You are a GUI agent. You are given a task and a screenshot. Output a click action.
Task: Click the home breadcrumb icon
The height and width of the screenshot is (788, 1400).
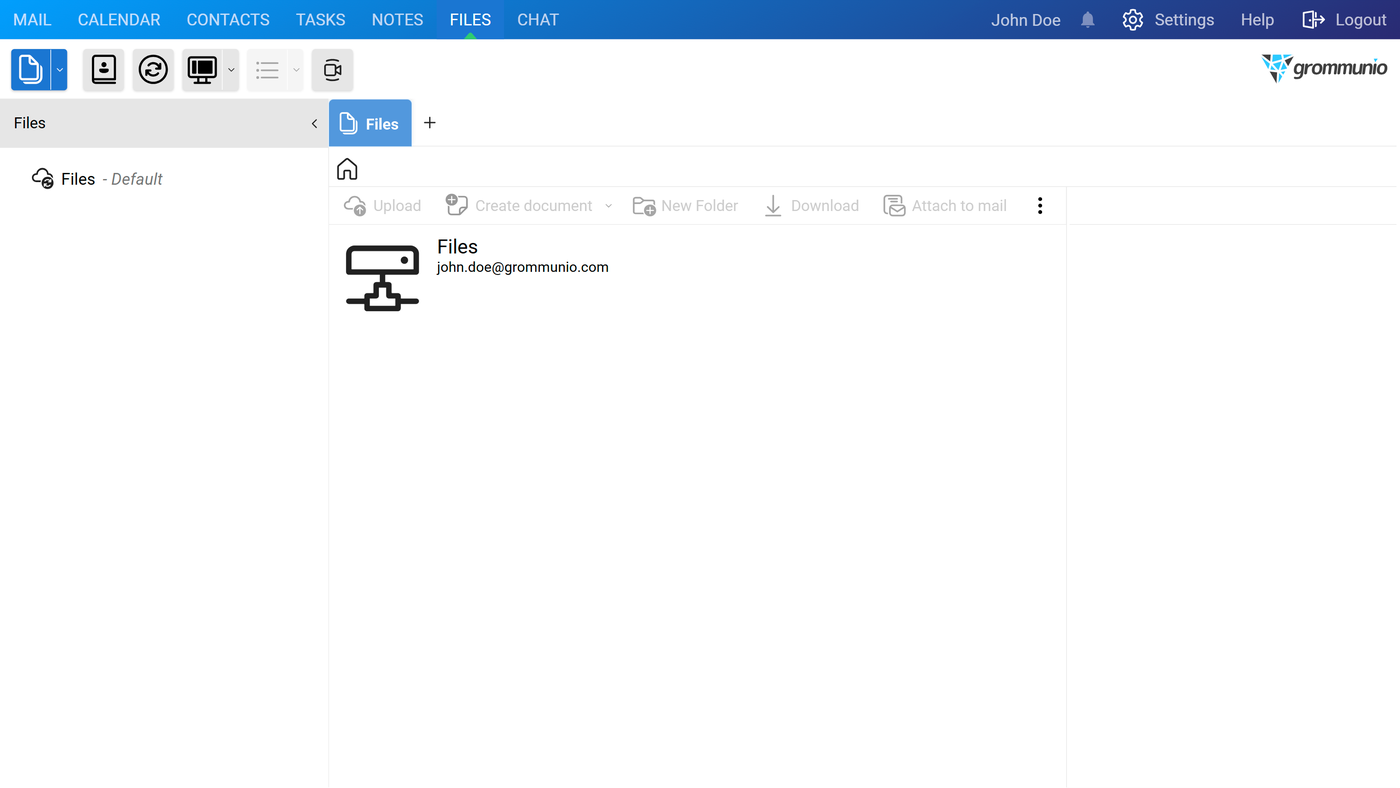(347, 169)
